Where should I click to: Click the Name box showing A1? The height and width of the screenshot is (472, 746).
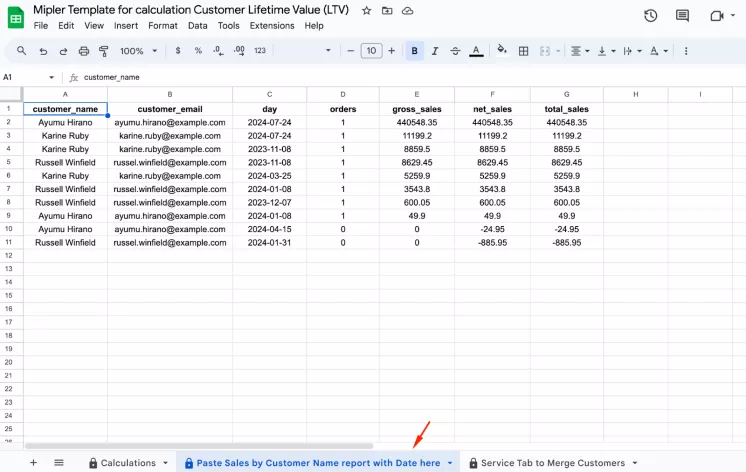point(29,77)
